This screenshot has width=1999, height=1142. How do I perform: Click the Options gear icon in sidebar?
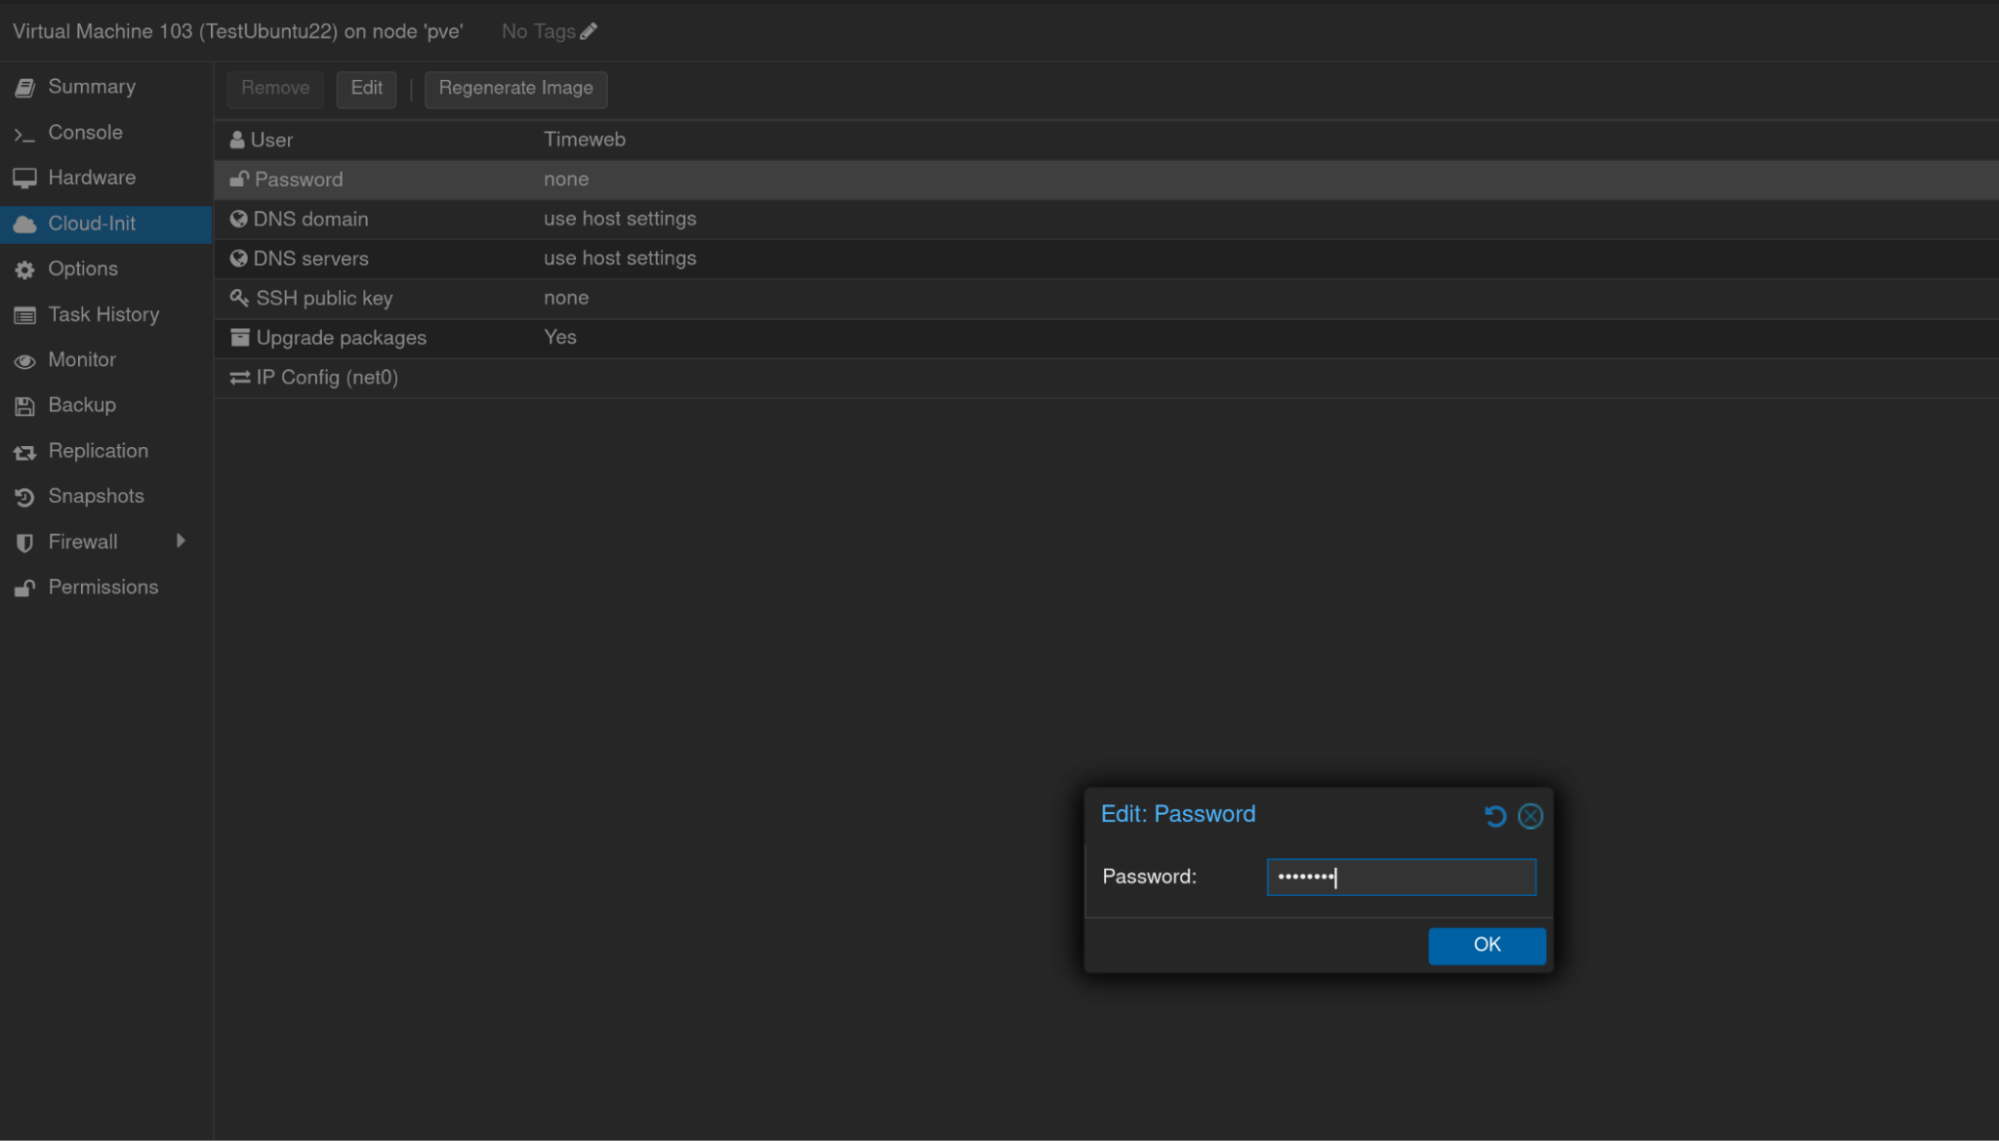25,270
